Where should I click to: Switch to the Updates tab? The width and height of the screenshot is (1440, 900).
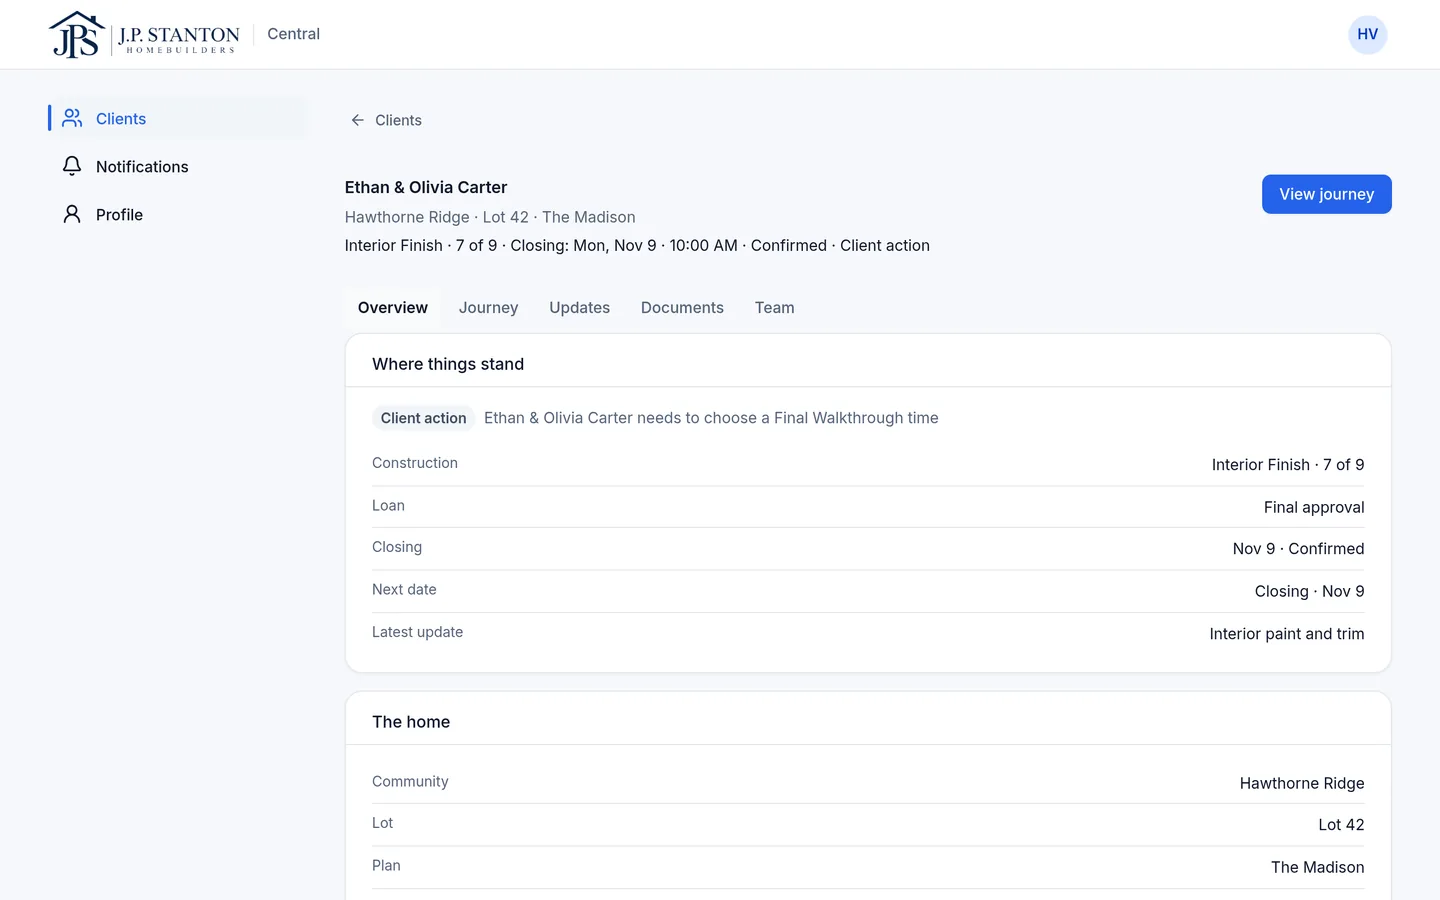click(x=579, y=308)
